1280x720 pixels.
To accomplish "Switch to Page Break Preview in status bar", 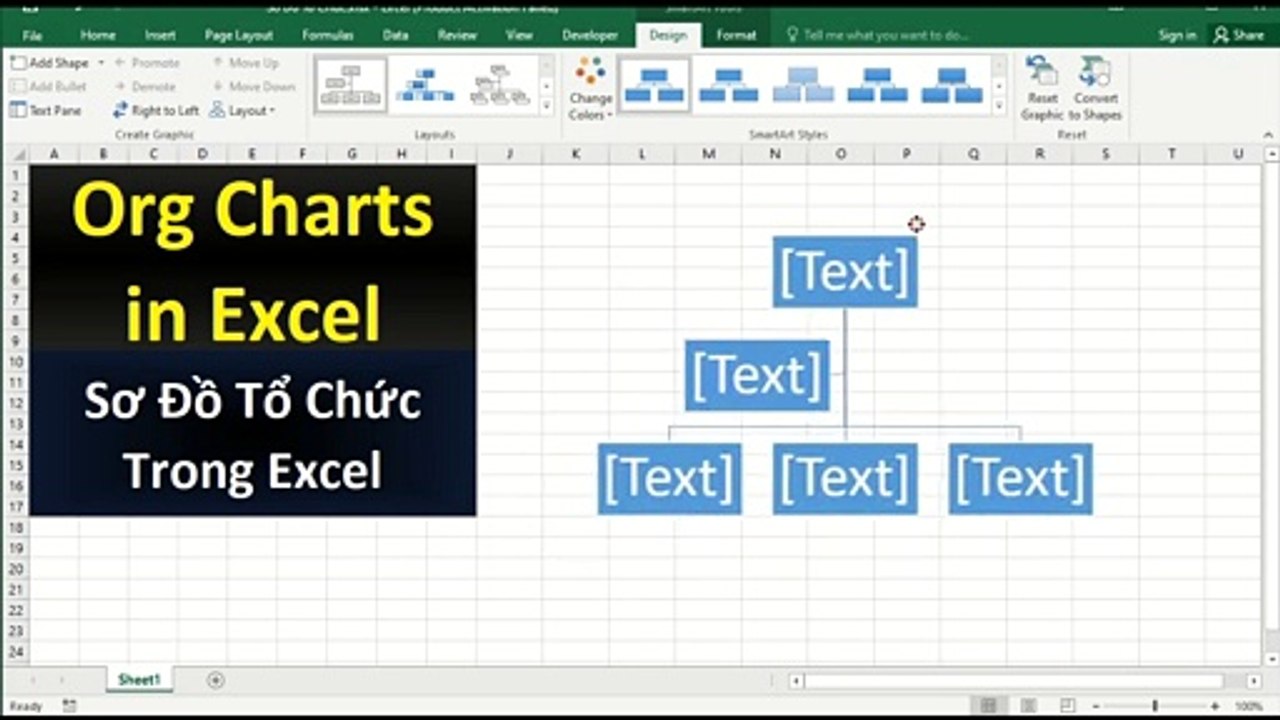I will (x=1067, y=706).
